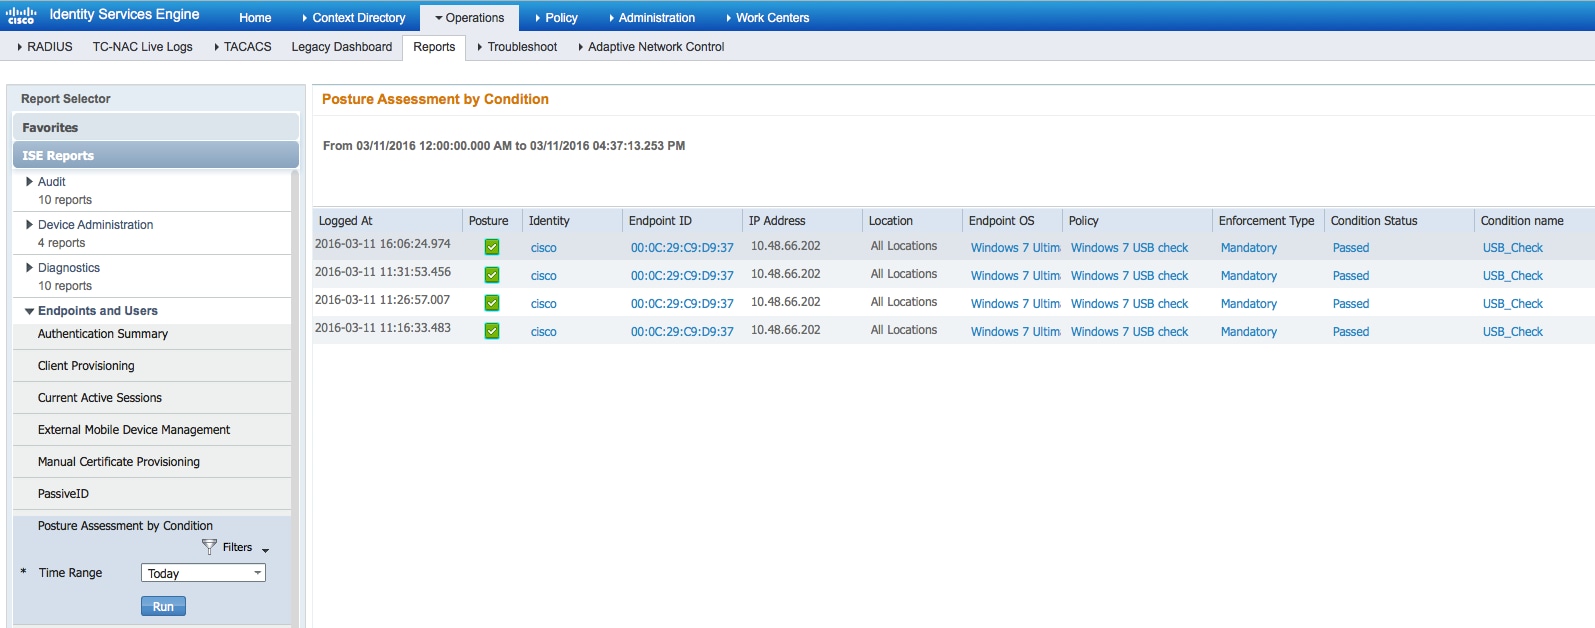The width and height of the screenshot is (1595, 628).
Task: Sort by the Enforcement Type column header
Action: 1268,221
